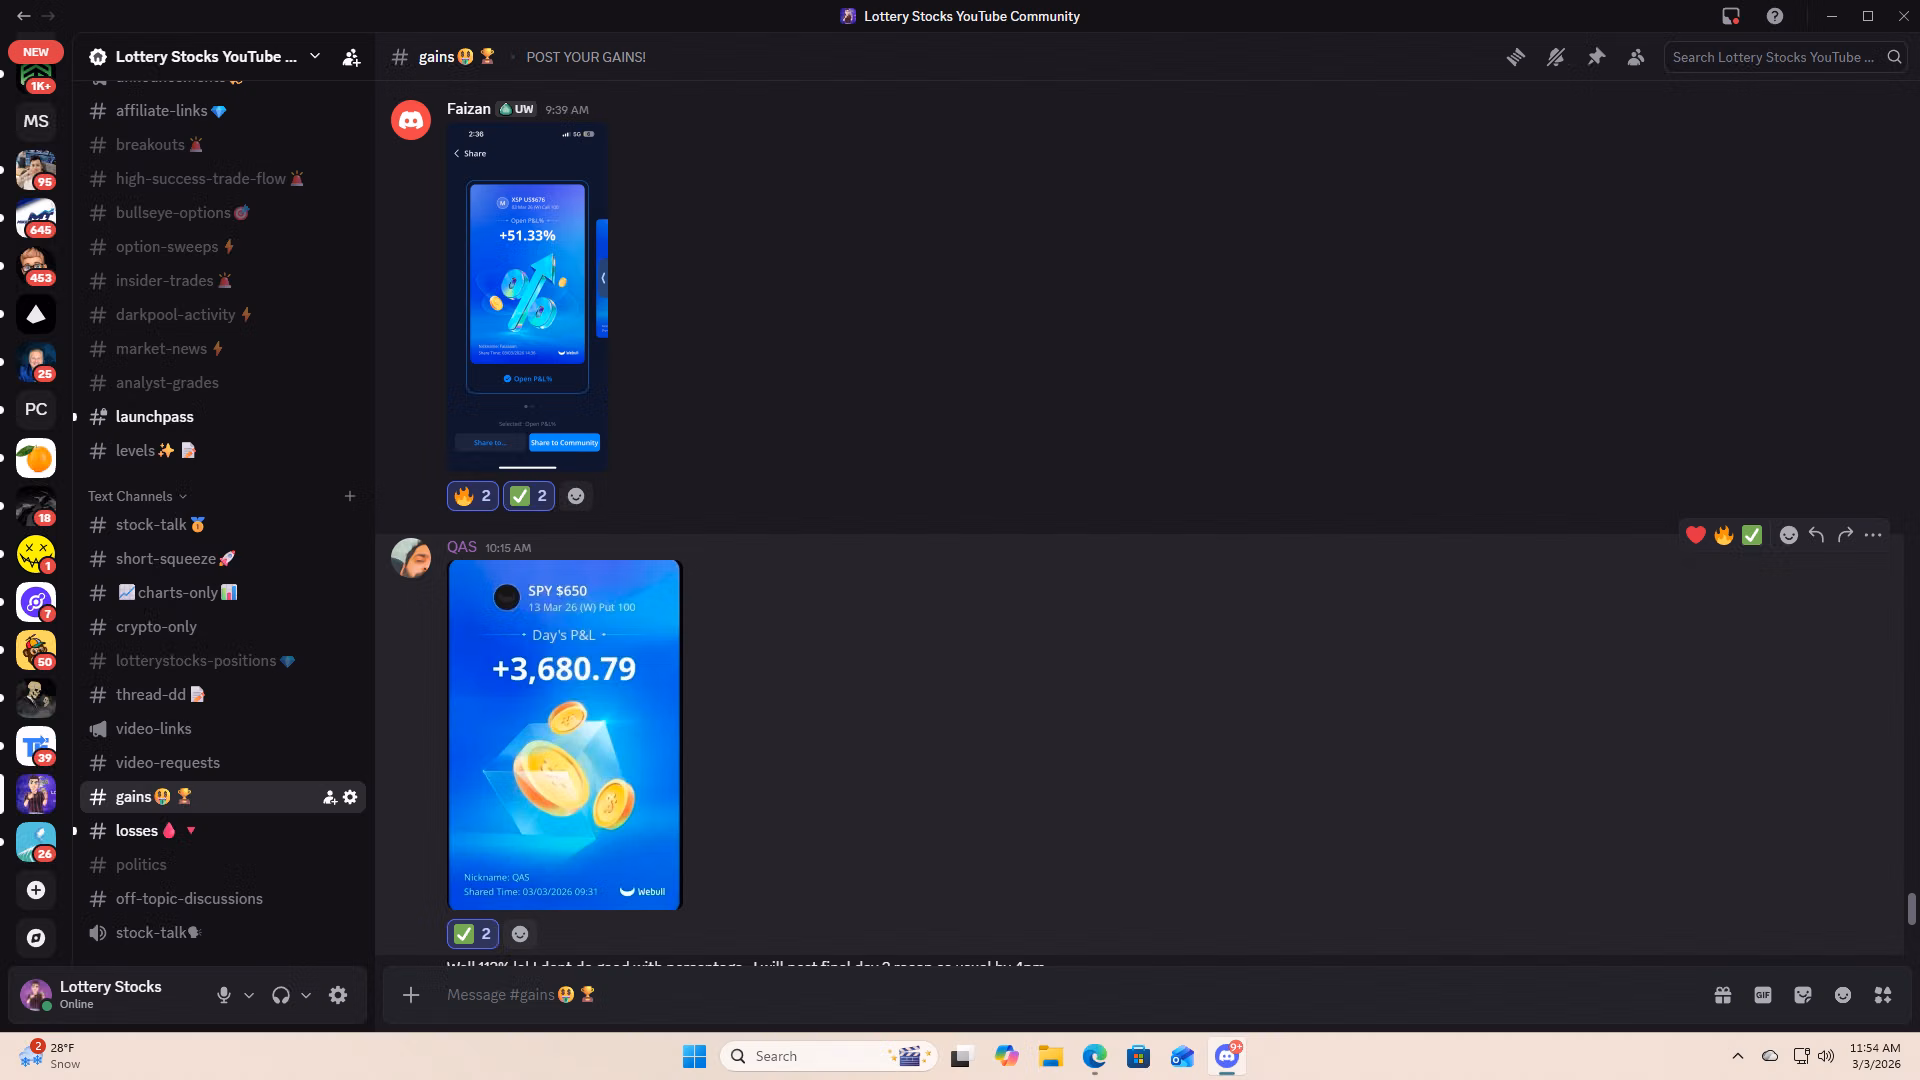Open user settings gear icon

pos(338,995)
